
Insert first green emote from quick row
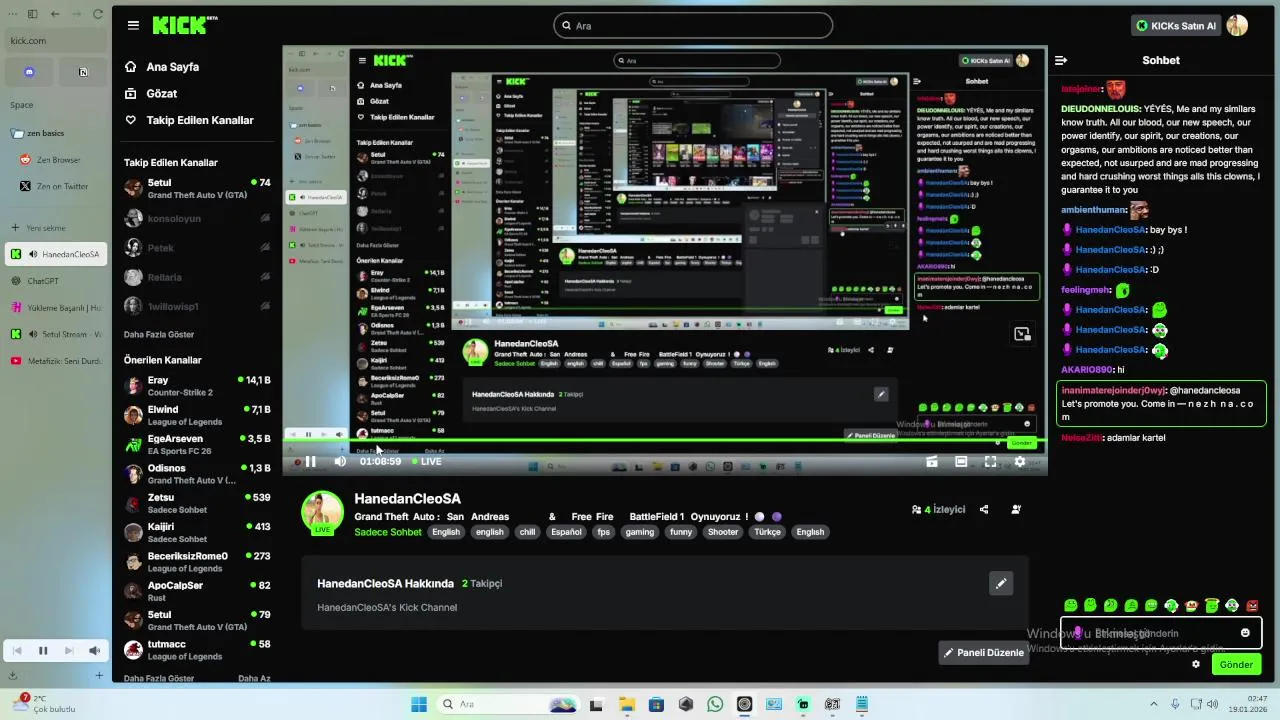click(1071, 605)
